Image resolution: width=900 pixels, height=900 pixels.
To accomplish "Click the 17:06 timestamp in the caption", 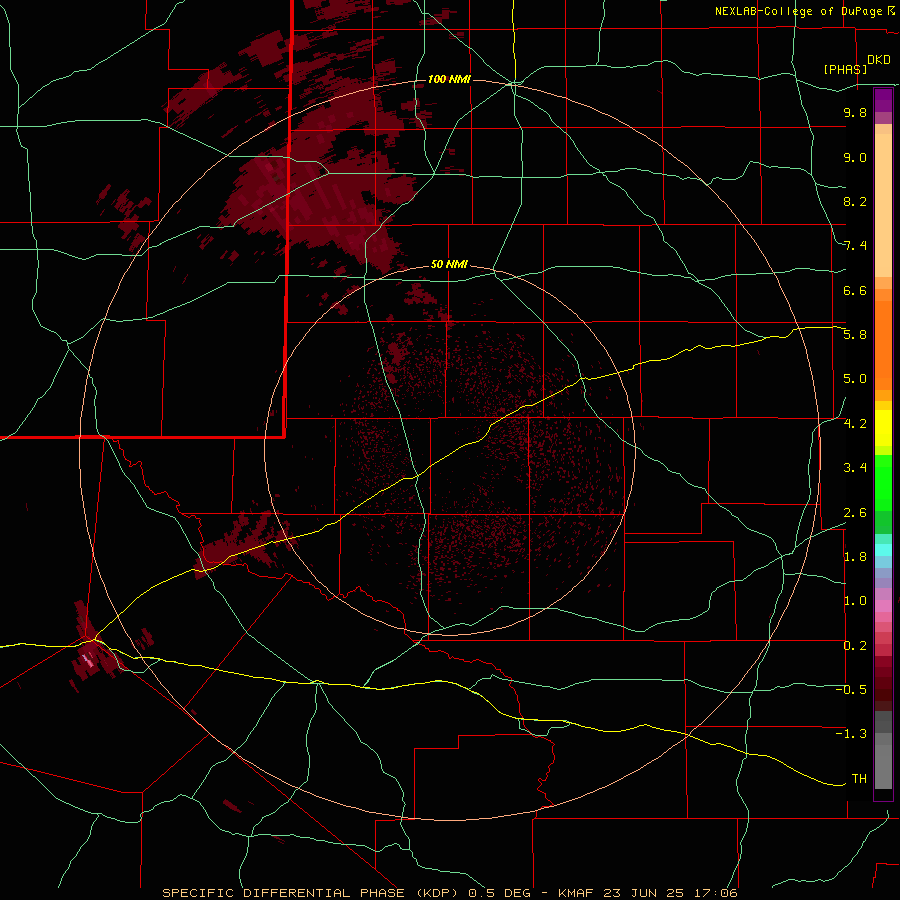I will tap(717, 893).
